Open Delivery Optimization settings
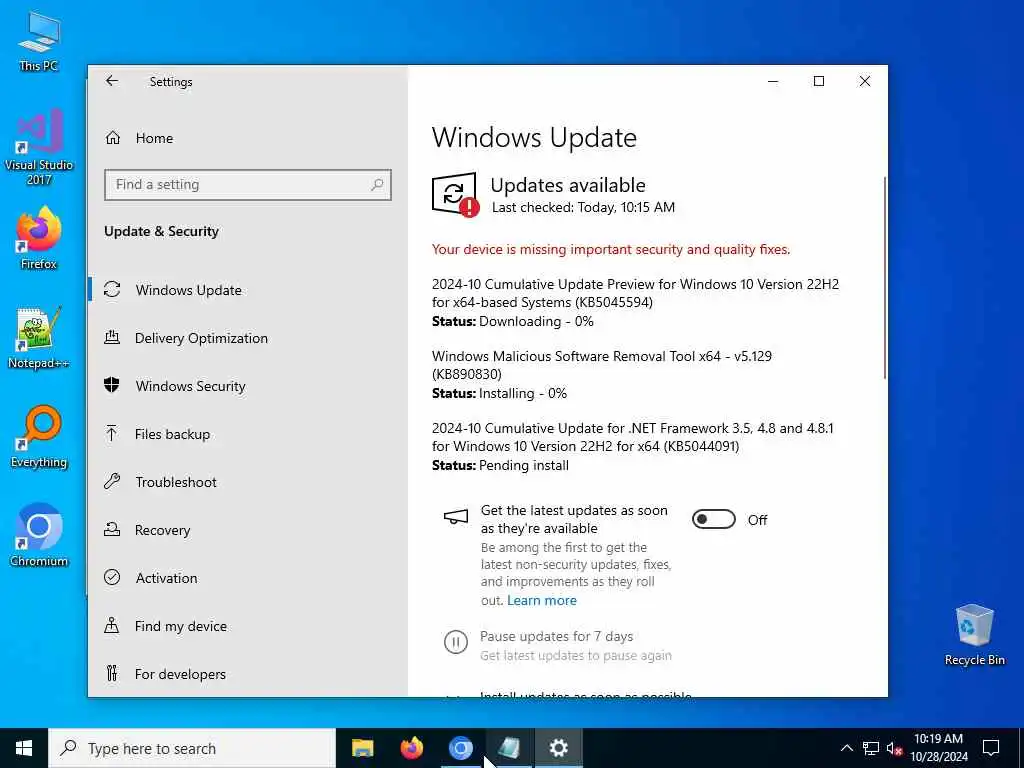1024x768 pixels. [248, 338]
